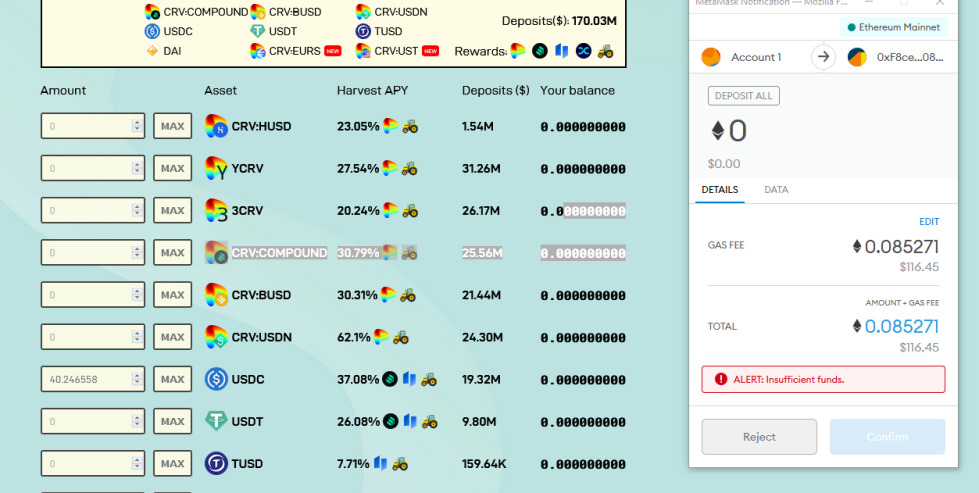
Task: Click the DAI icon in the top legend
Action: (152, 51)
